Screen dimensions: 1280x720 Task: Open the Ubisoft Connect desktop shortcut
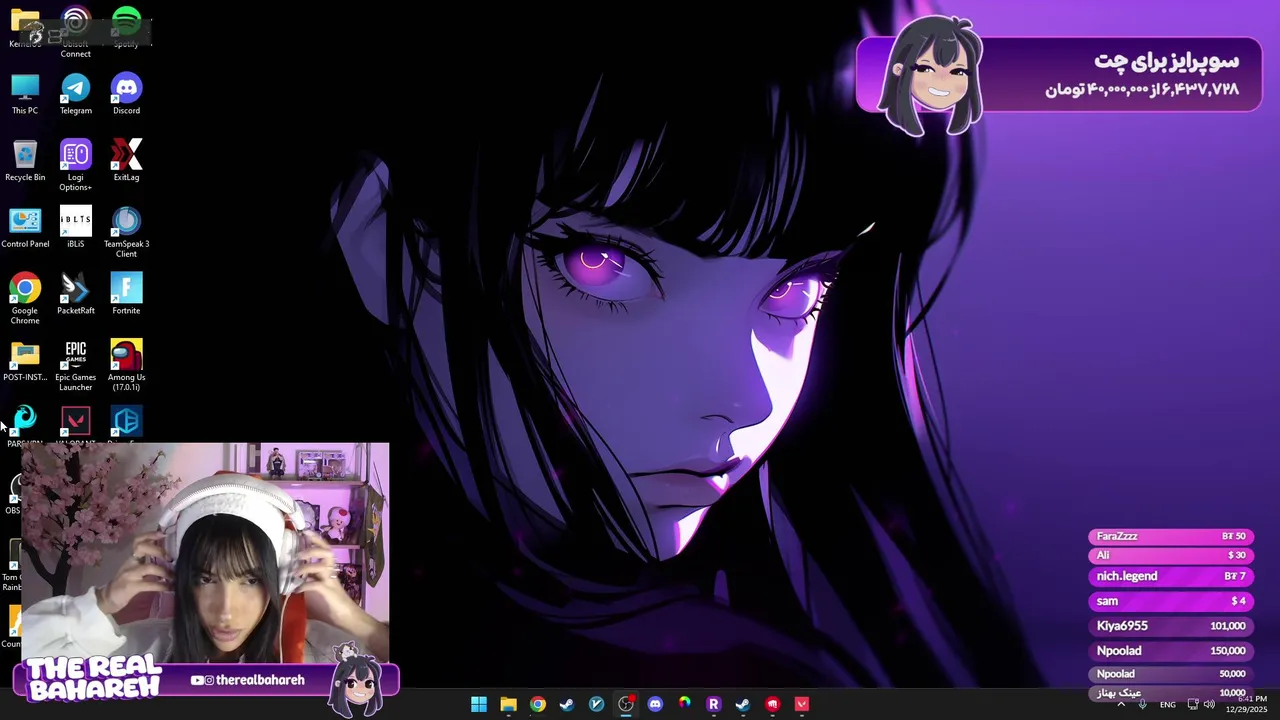tap(75, 32)
